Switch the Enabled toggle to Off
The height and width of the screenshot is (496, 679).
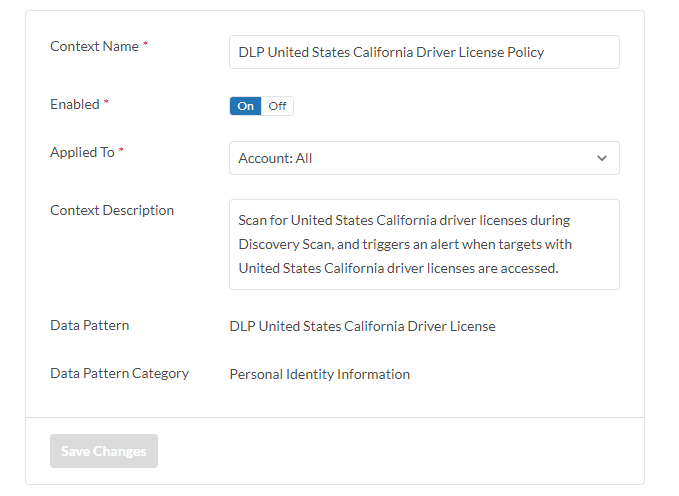277,106
